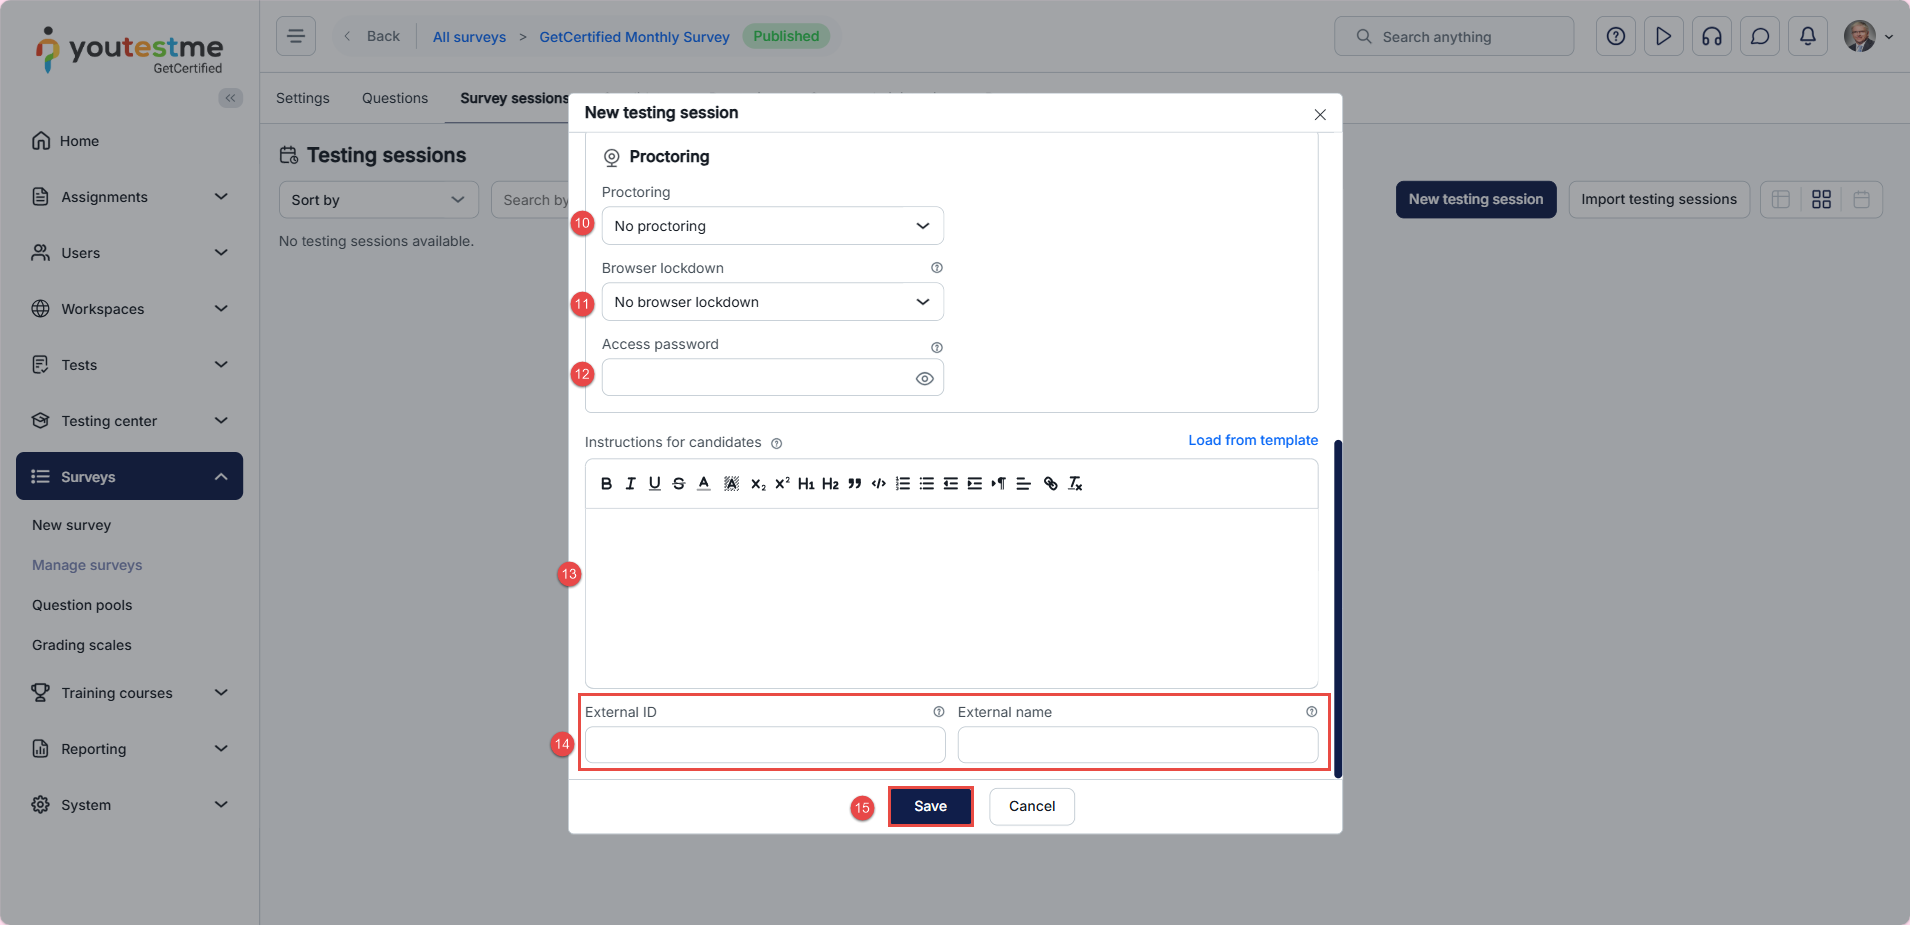The height and width of the screenshot is (925, 1910).
Task: Apply strikethrough in instructions editor
Action: pos(679,484)
